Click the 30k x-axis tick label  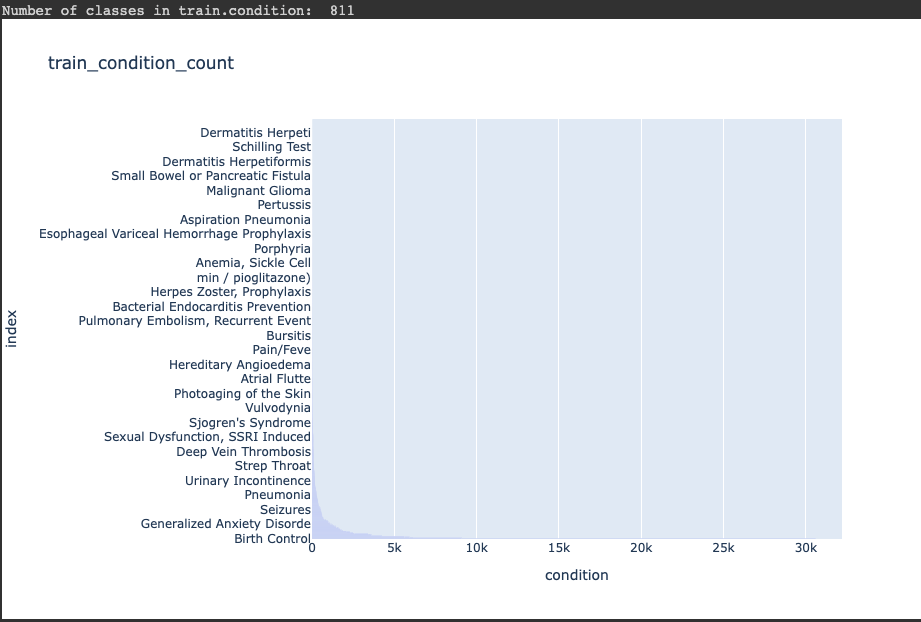(806, 548)
